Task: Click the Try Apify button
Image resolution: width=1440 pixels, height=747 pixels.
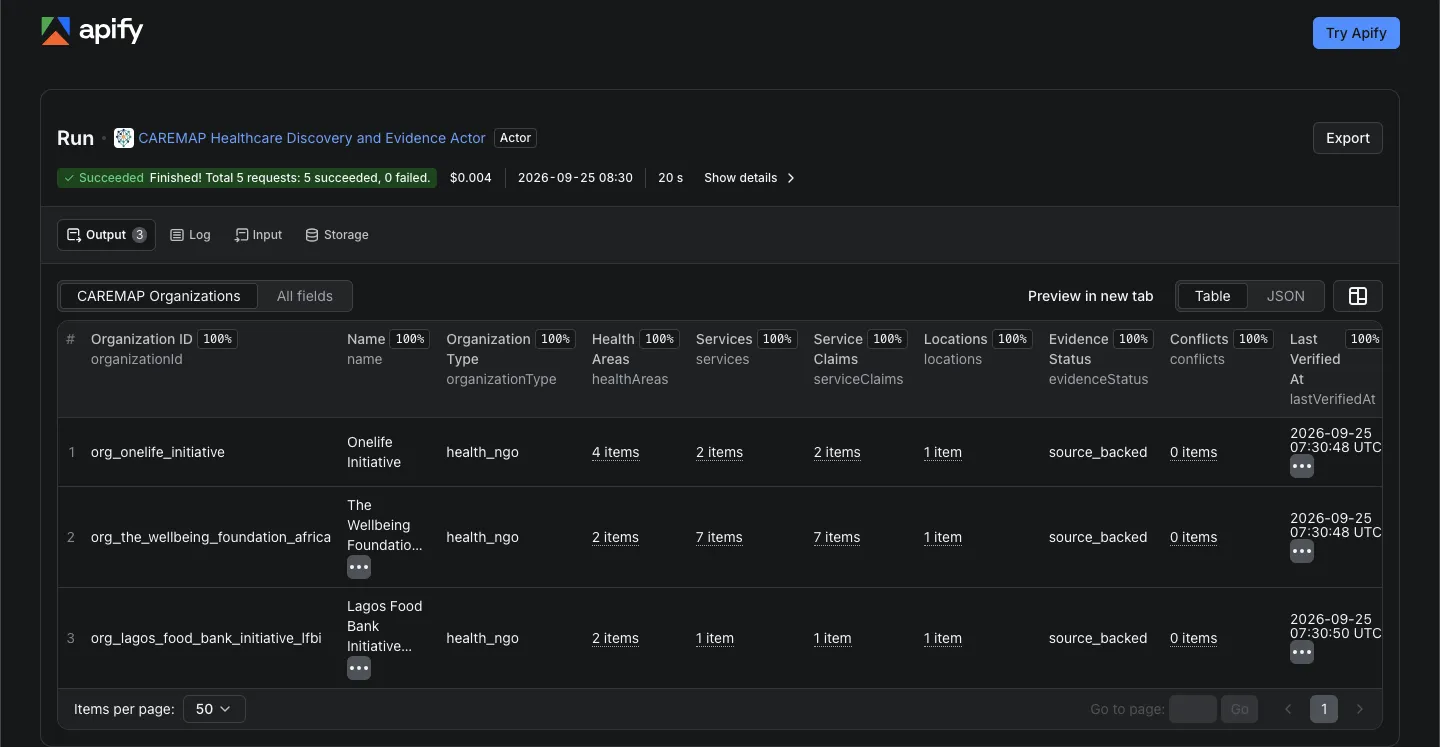Action: (1356, 33)
